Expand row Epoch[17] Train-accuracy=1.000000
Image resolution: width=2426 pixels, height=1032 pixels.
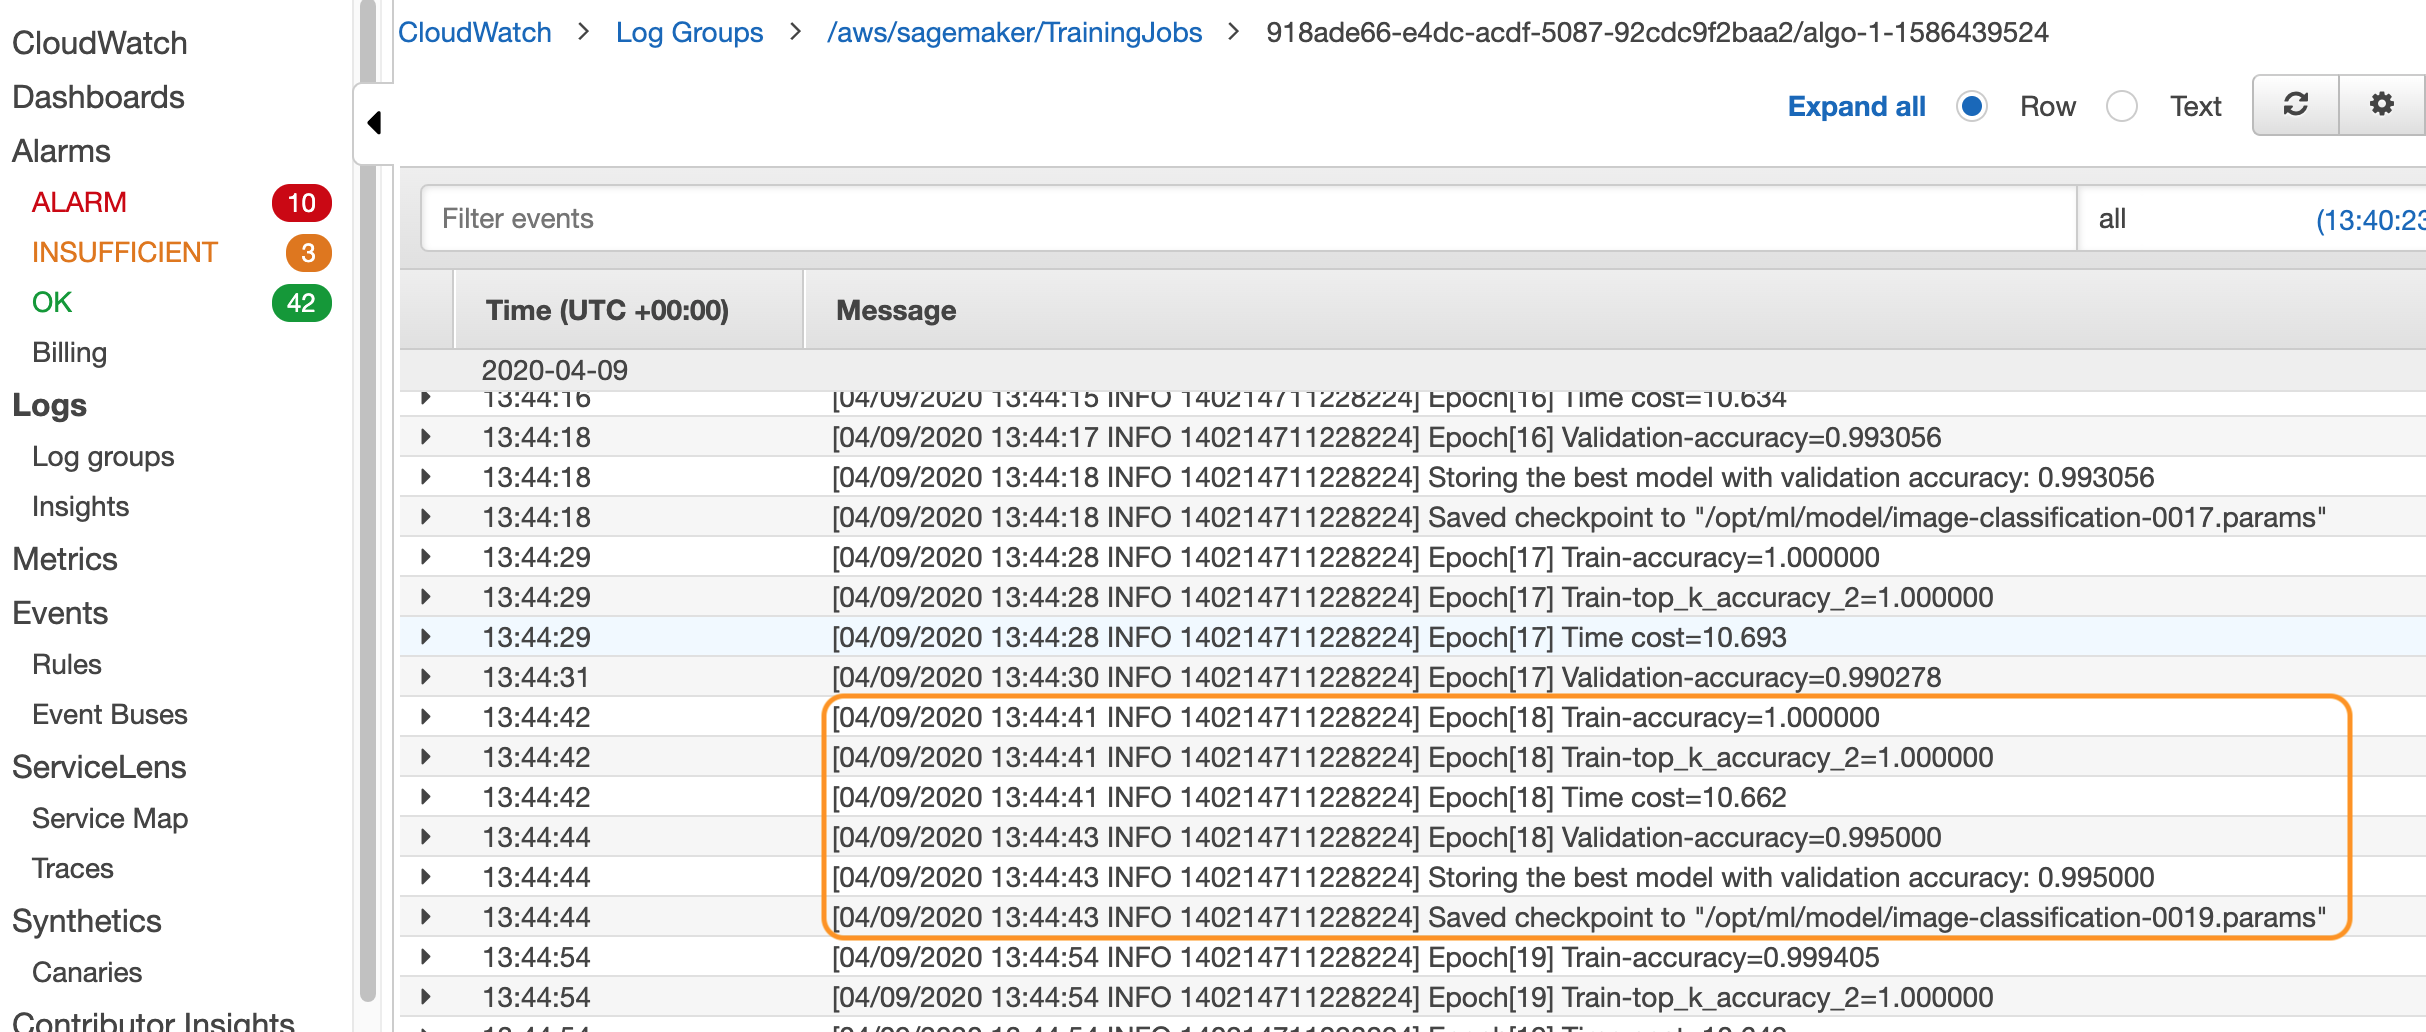(426, 557)
